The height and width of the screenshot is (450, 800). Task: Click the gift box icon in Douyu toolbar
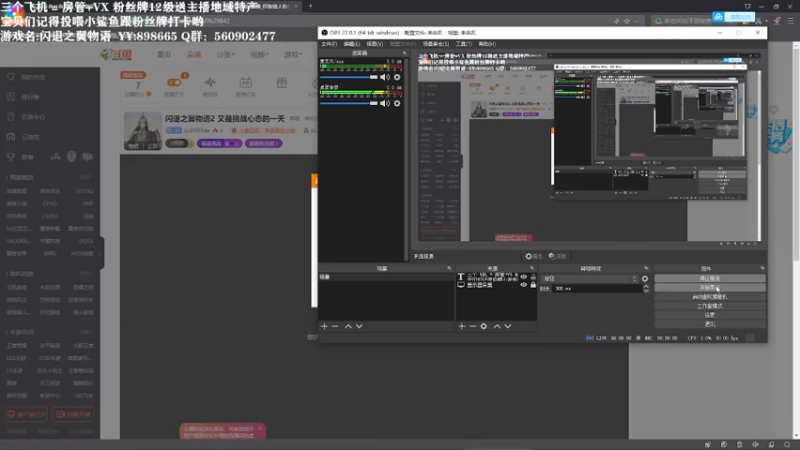282,82
